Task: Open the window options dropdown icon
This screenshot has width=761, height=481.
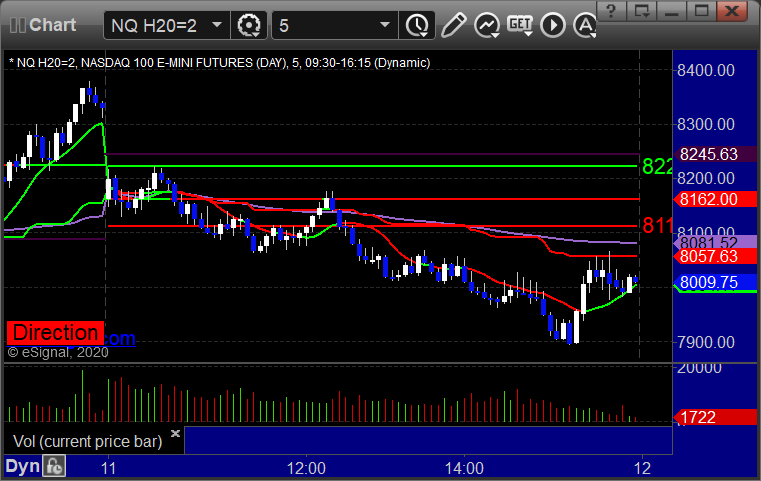Action: pyautogui.click(x=642, y=10)
